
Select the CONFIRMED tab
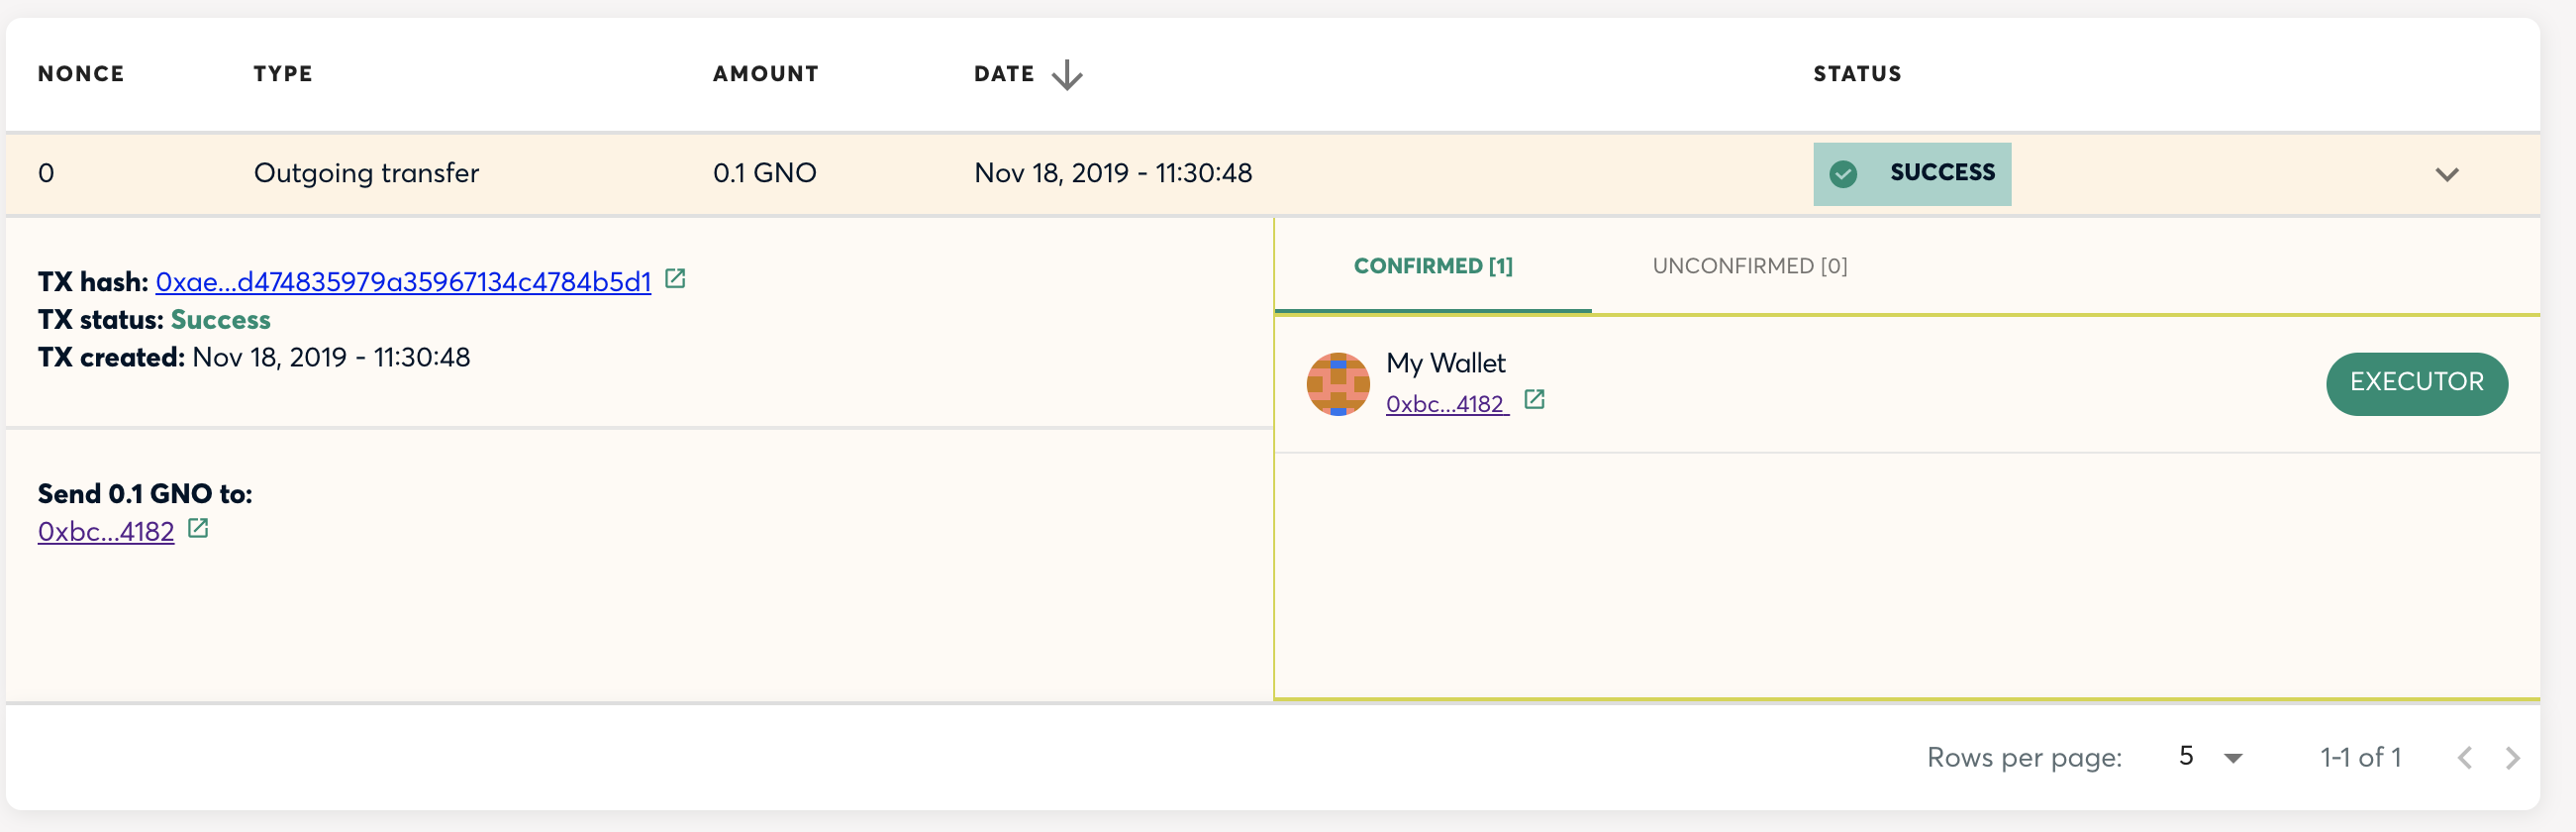point(1433,266)
